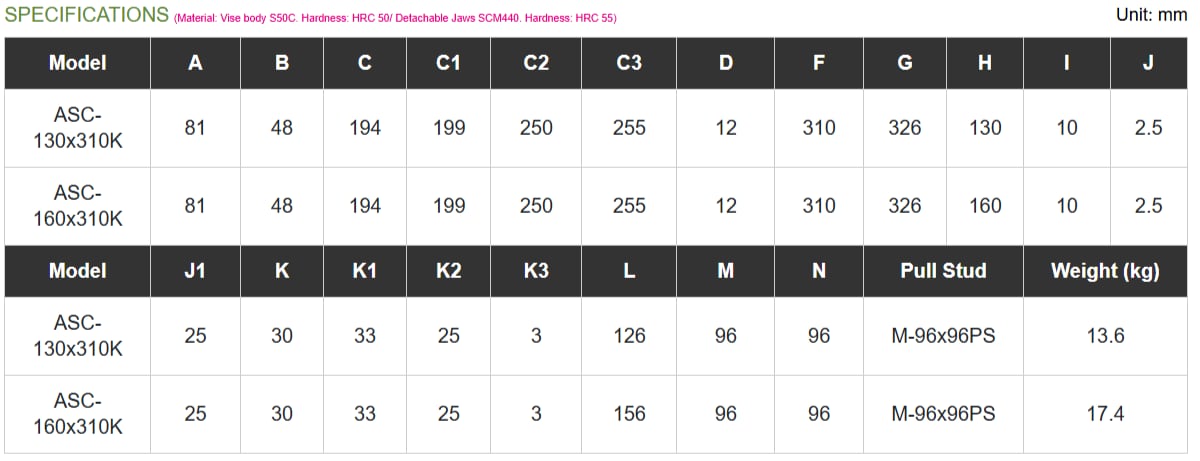1200x461 pixels.
Task: Select the J1 column header
Action: (195, 271)
